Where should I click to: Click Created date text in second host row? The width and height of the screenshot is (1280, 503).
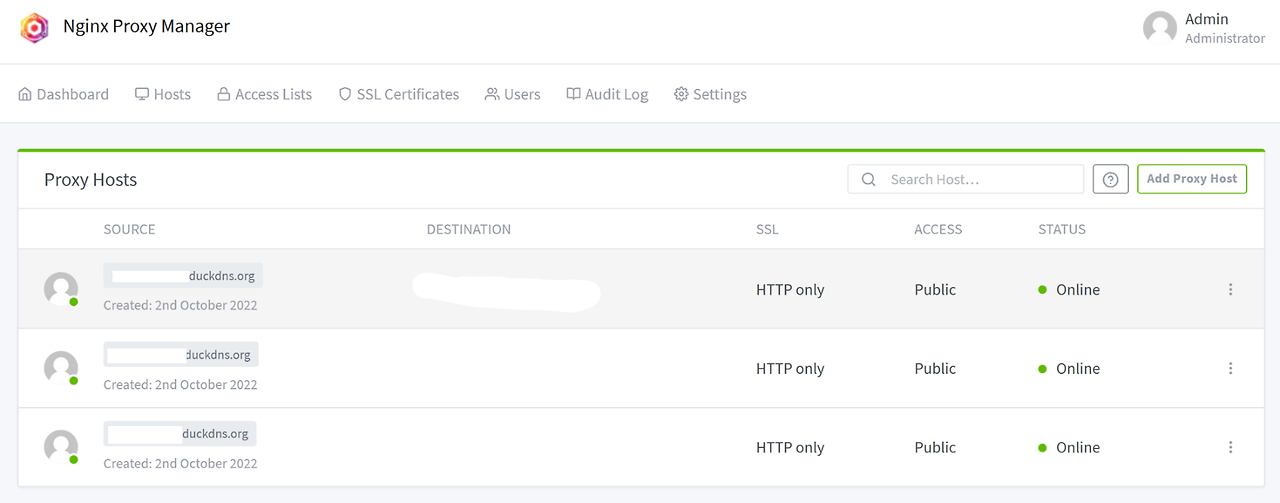(x=180, y=384)
